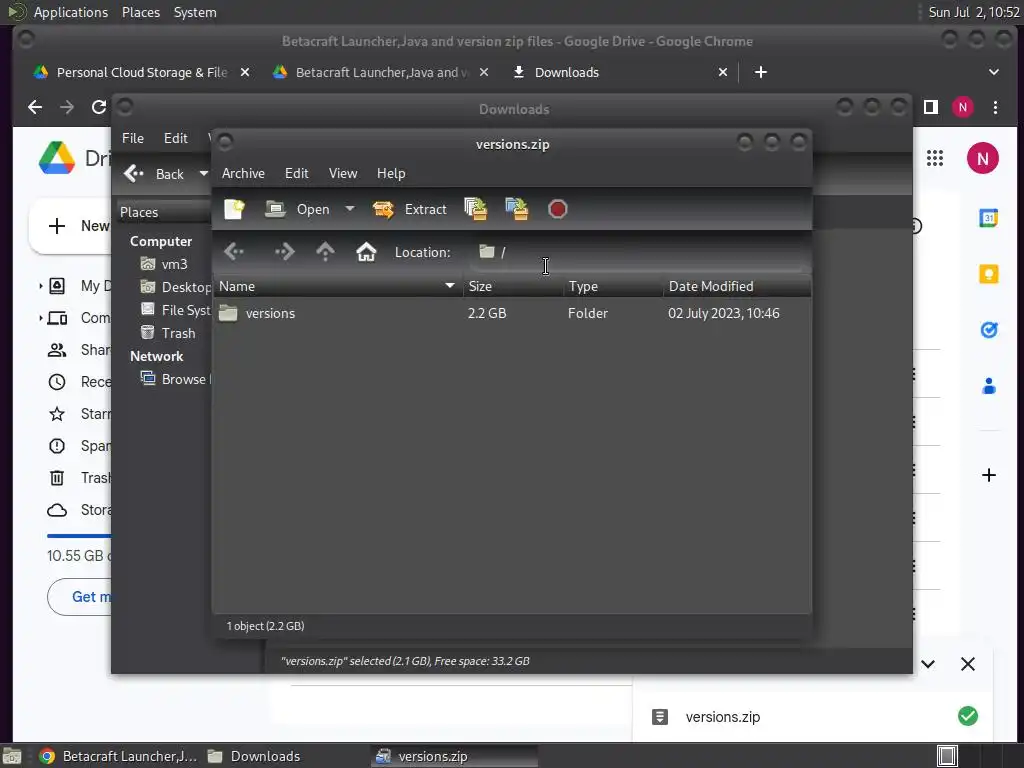Open the Archive menu
This screenshot has width=1024, height=768.
[x=243, y=173]
